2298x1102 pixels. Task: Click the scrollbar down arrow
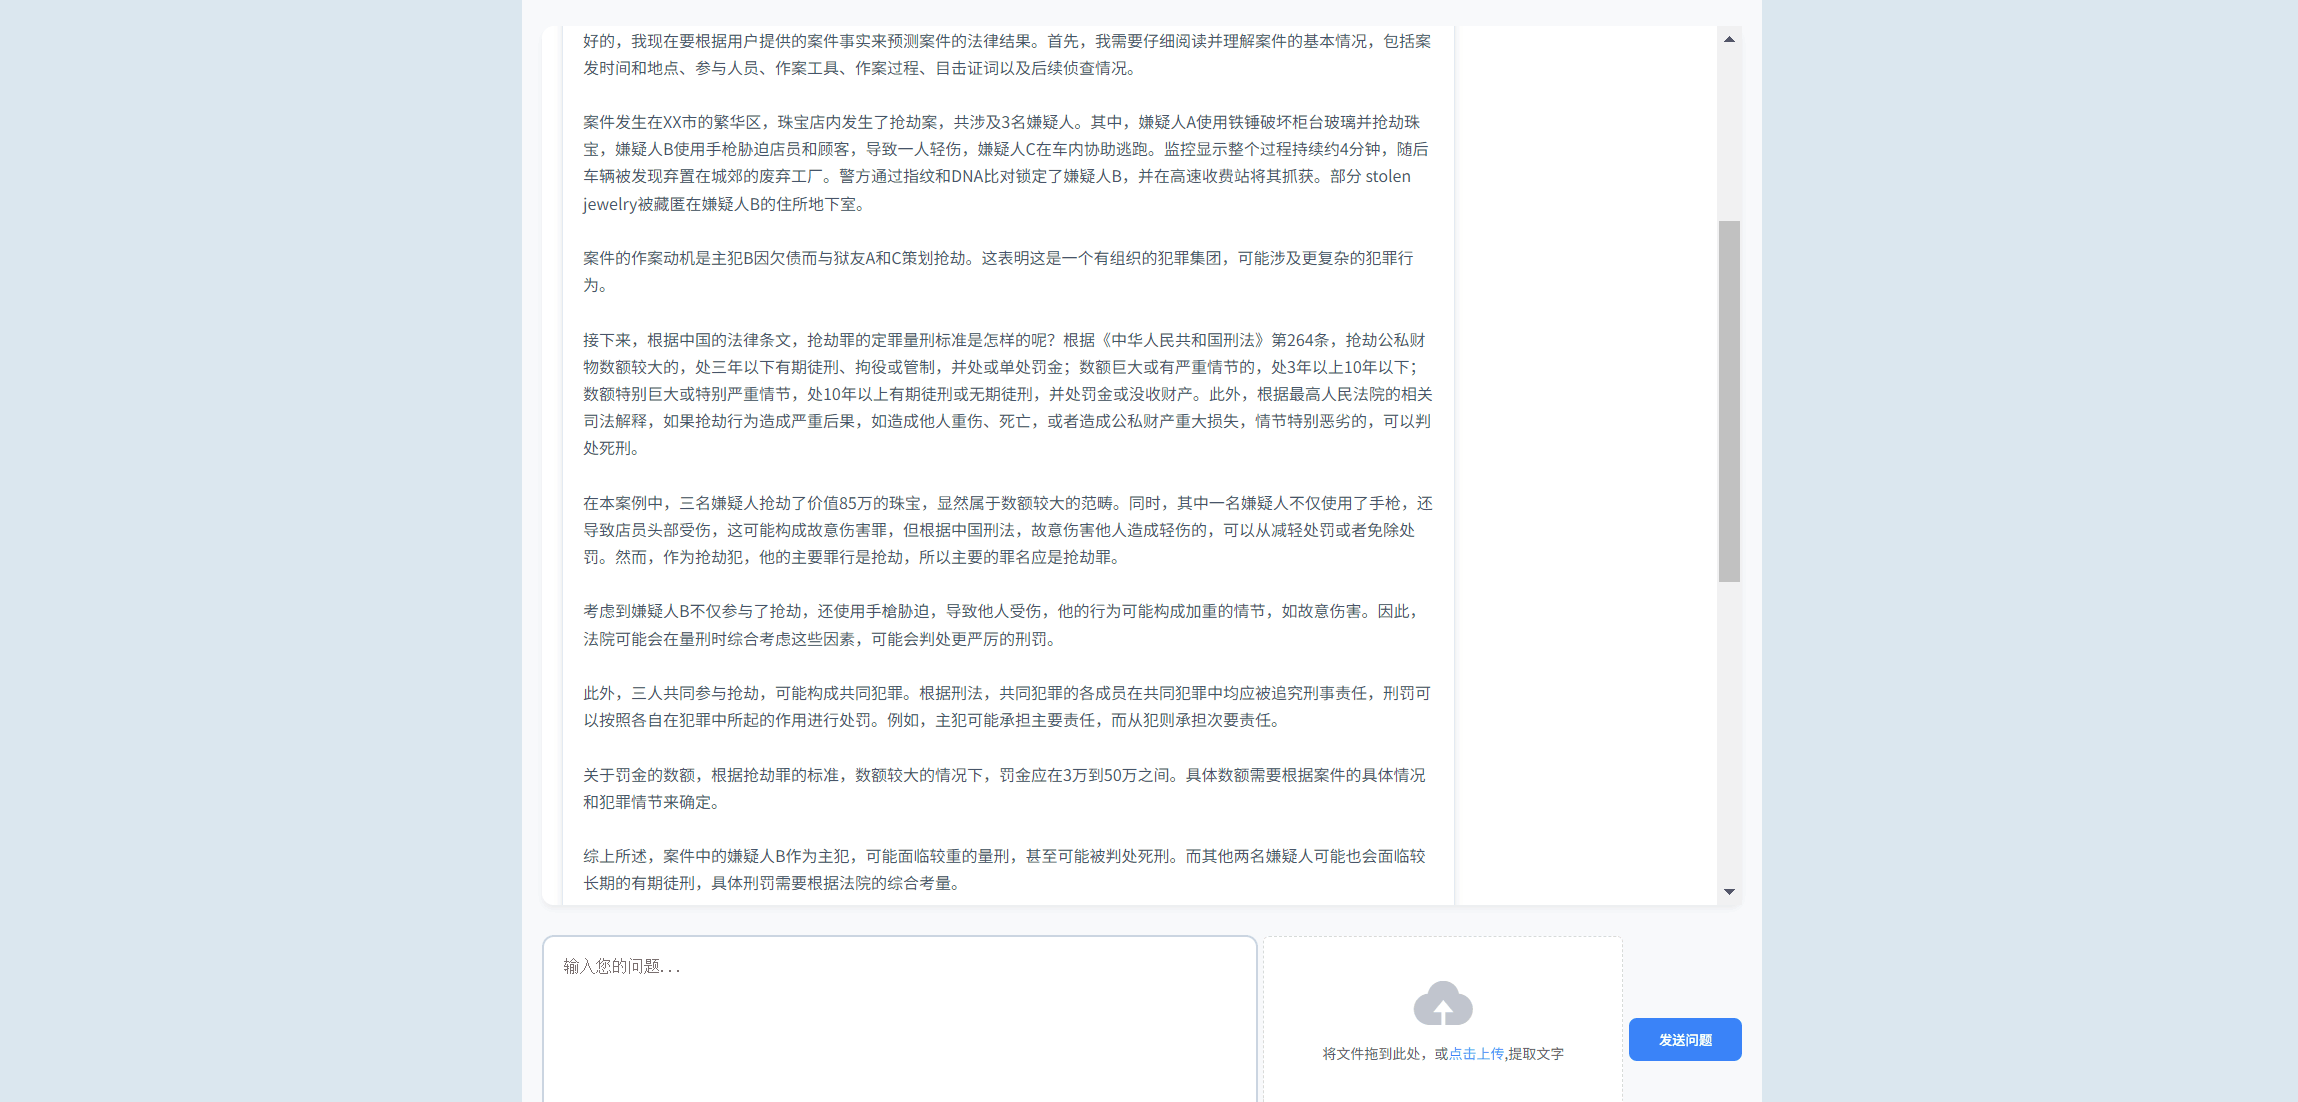tap(1729, 892)
